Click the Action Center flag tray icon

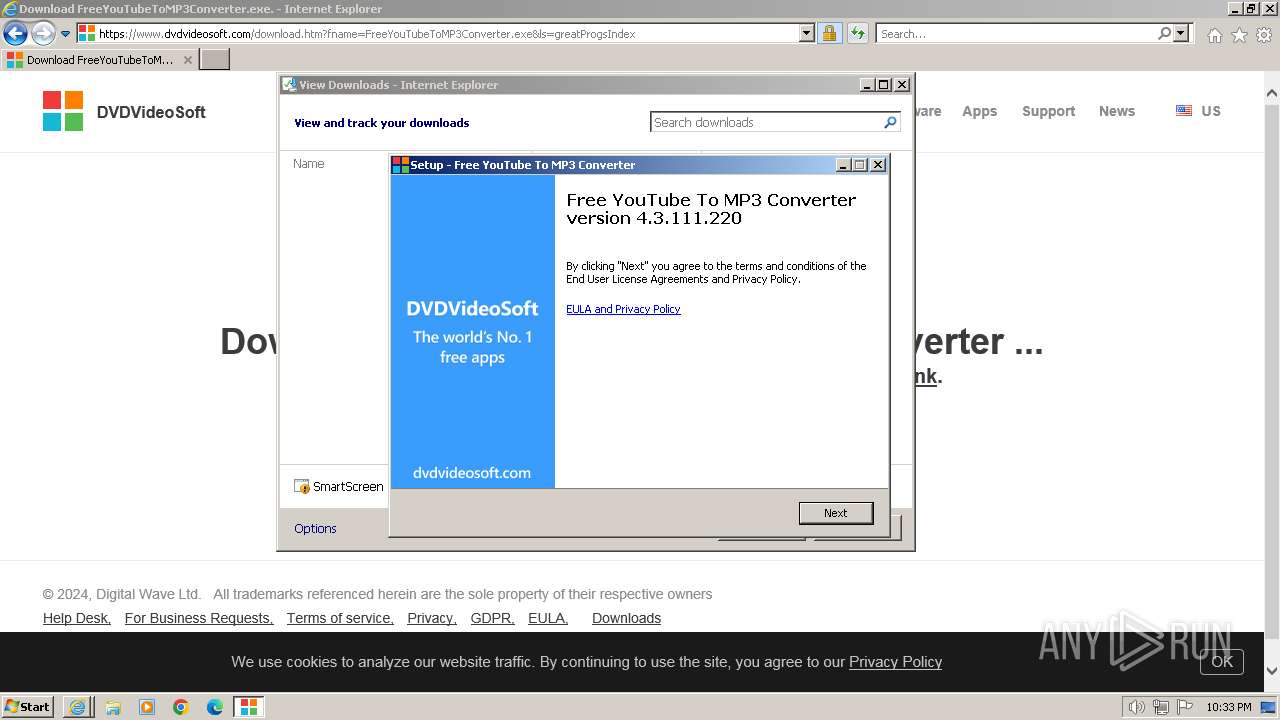[x=1185, y=707]
